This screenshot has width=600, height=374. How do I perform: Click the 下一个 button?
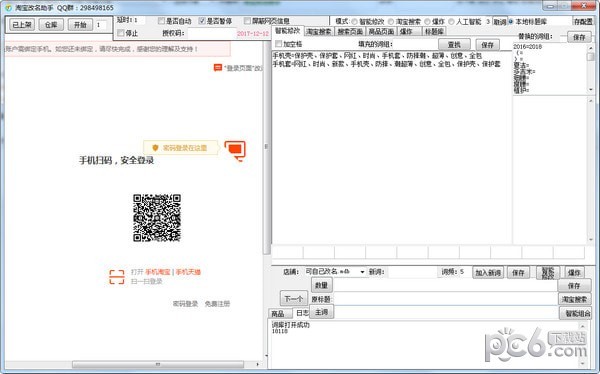(293, 298)
